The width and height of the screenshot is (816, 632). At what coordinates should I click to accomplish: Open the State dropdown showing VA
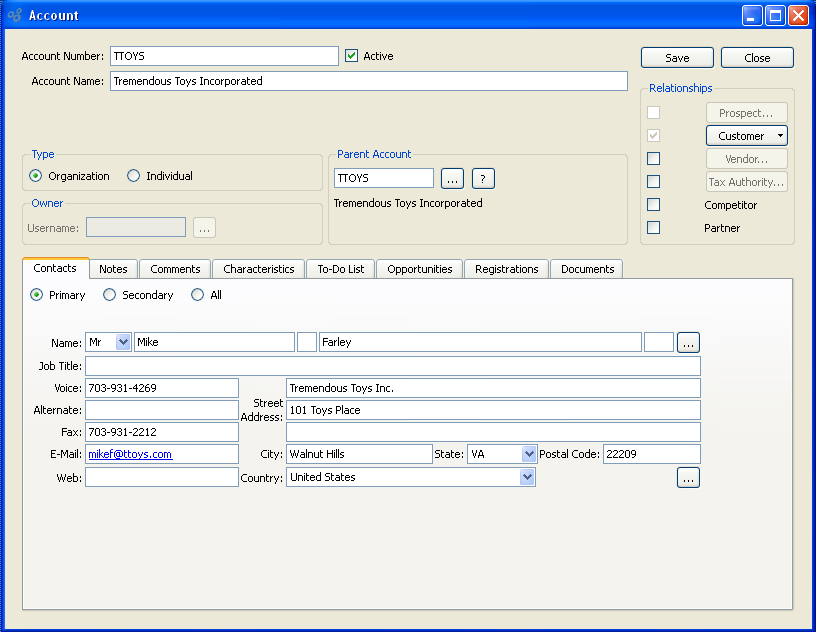(x=529, y=454)
